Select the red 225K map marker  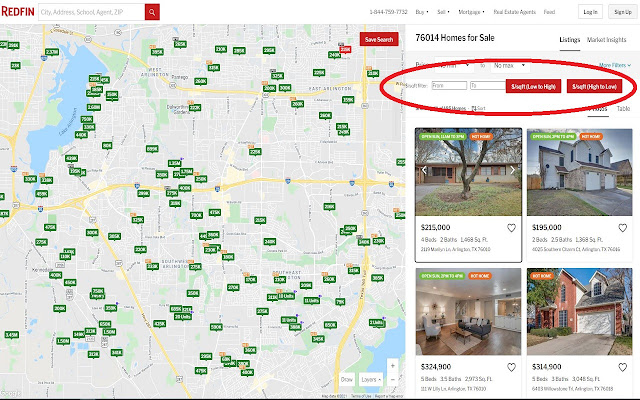coord(345,49)
